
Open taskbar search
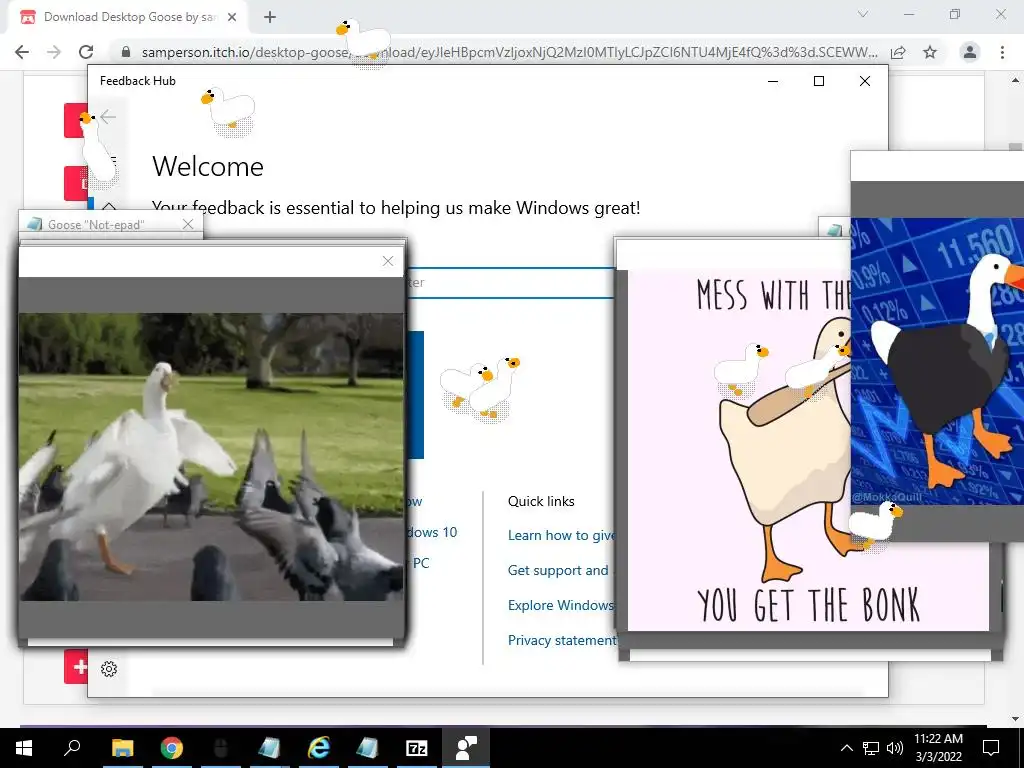pyautogui.click(x=72, y=747)
